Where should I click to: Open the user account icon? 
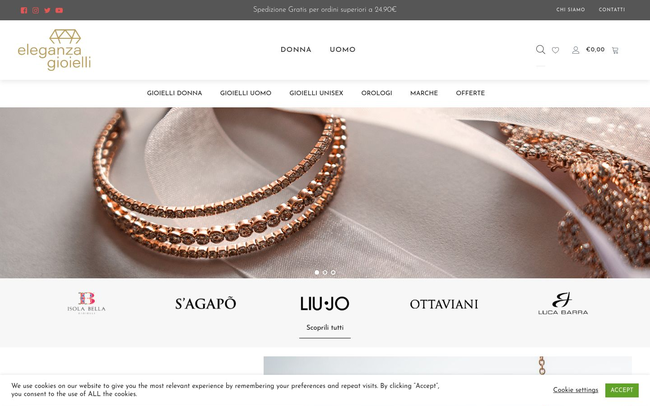point(575,50)
